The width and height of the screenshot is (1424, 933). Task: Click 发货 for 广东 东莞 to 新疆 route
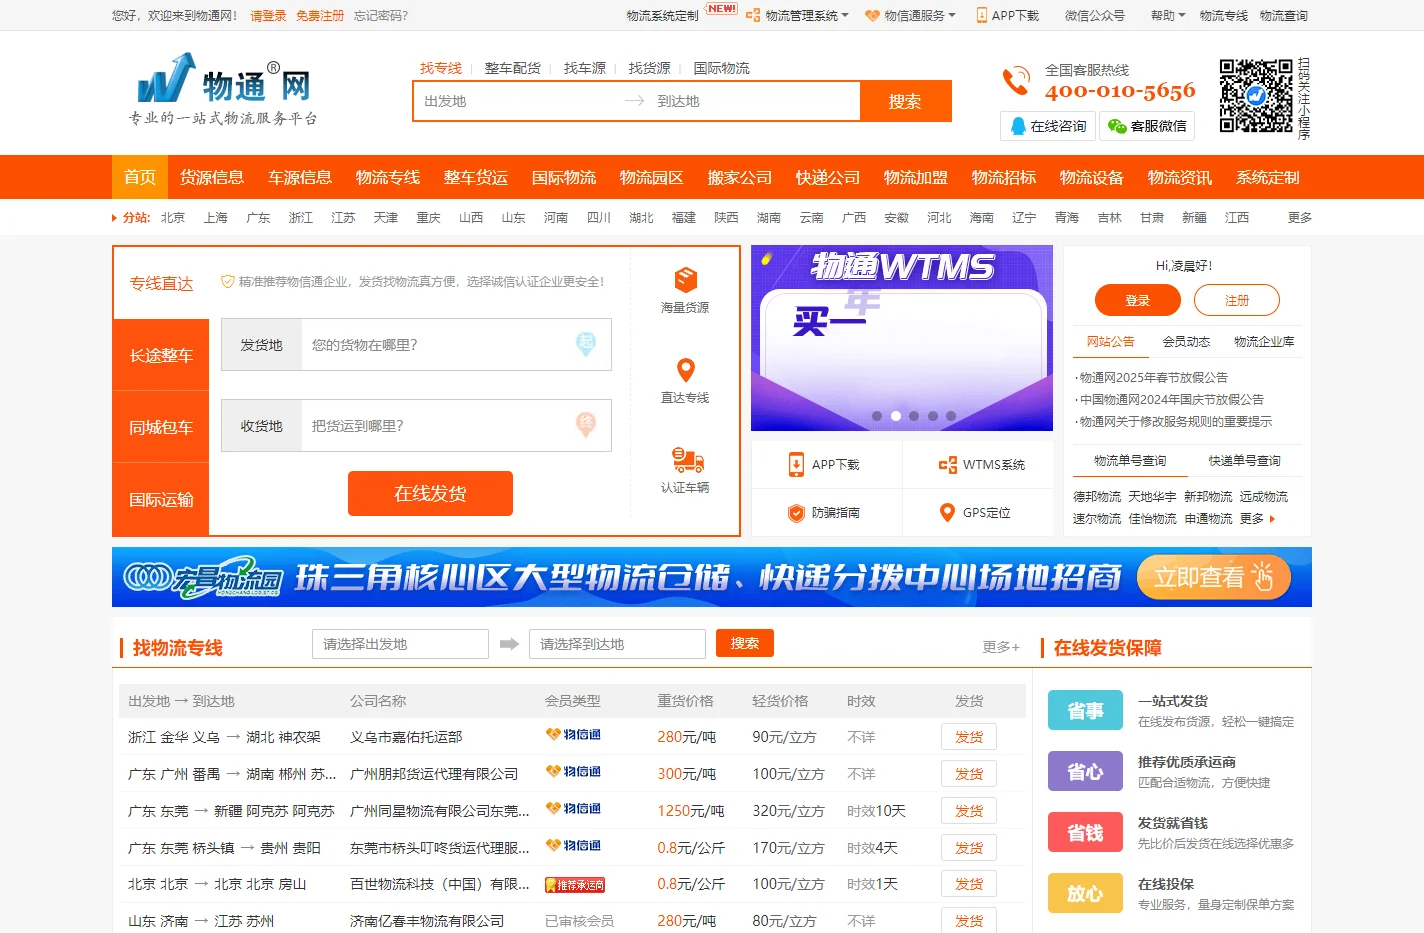[x=969, y=811]
